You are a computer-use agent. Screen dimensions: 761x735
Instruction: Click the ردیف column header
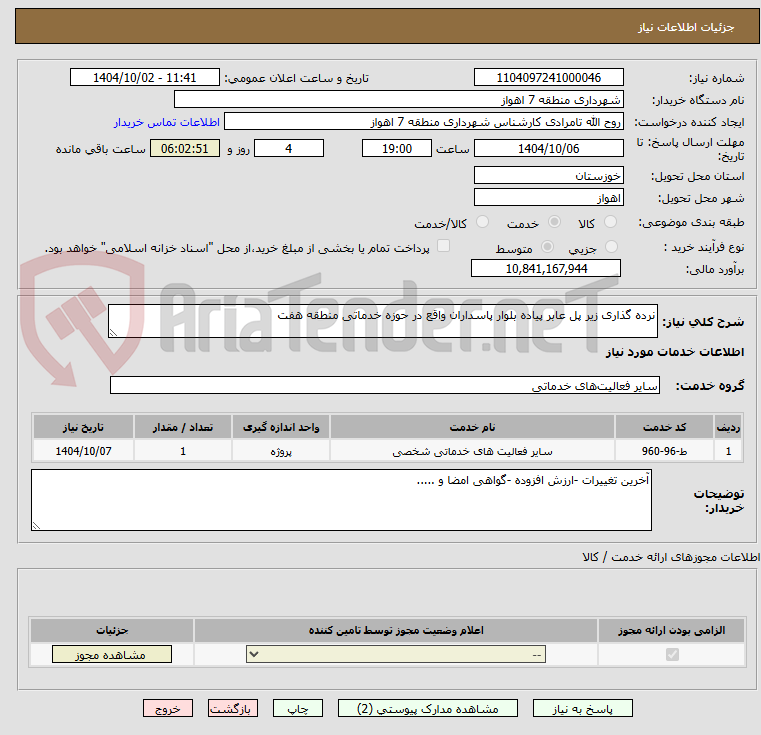click(728, 427)
